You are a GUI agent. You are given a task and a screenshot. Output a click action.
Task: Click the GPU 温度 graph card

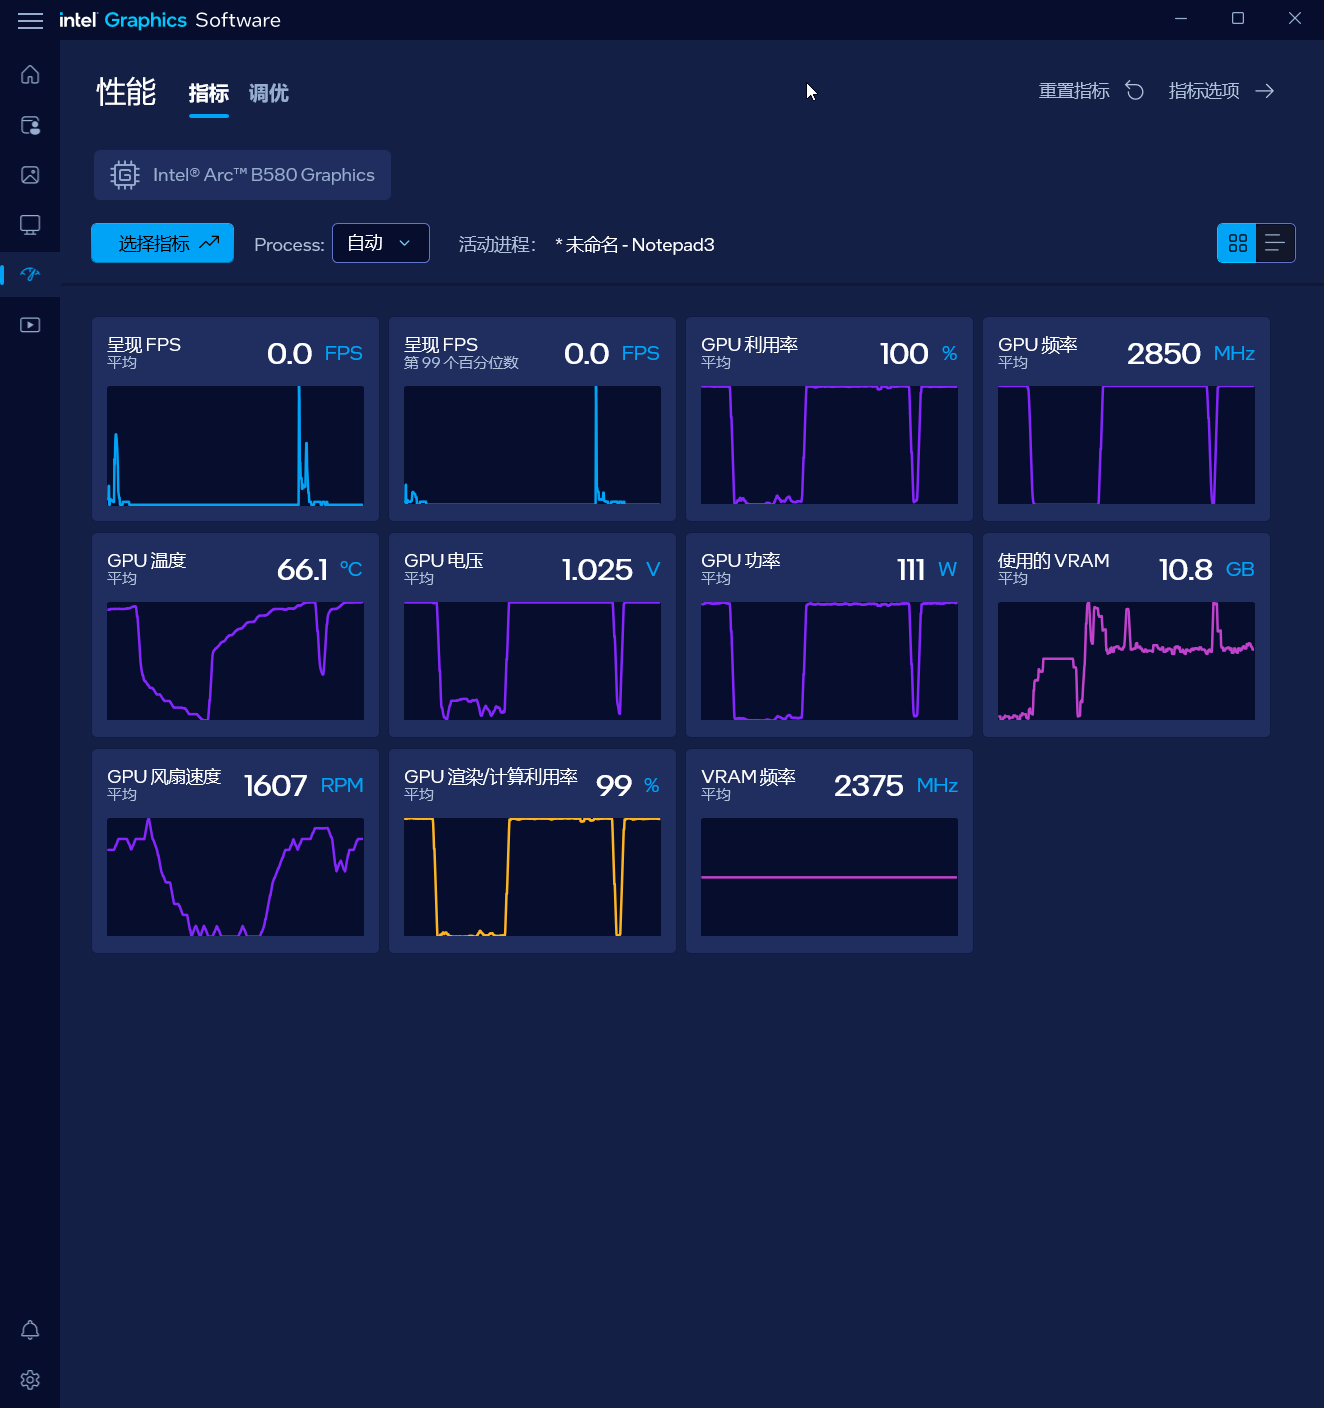tap(235, 635)
